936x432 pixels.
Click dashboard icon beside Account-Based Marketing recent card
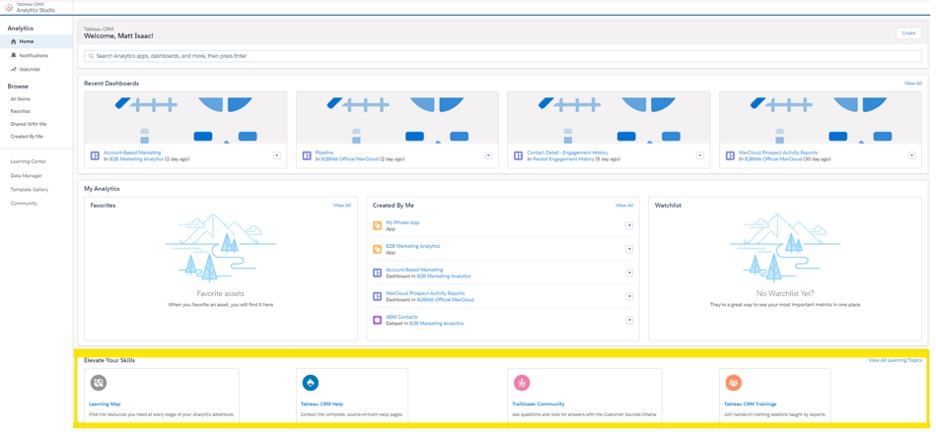pos(94,156)
